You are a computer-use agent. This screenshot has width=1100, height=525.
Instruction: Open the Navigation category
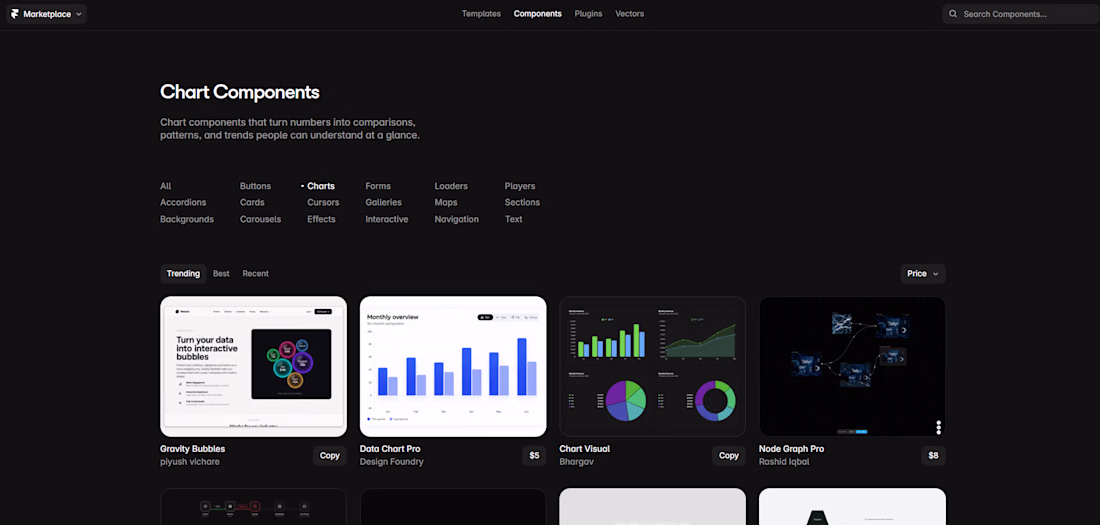[x=457, y=219]
